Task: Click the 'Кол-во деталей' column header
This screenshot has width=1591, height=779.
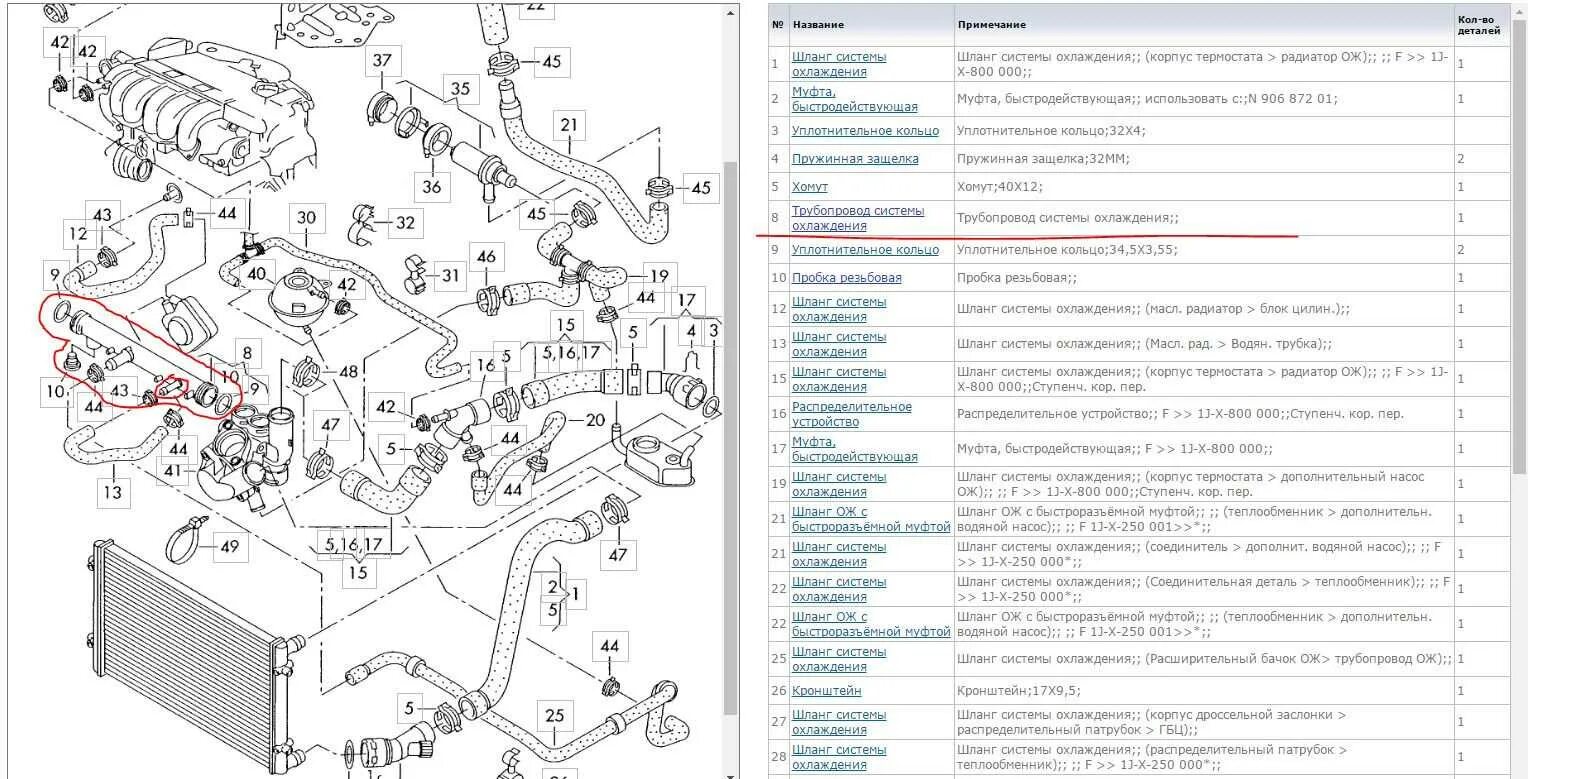Action: [1478, 25]
